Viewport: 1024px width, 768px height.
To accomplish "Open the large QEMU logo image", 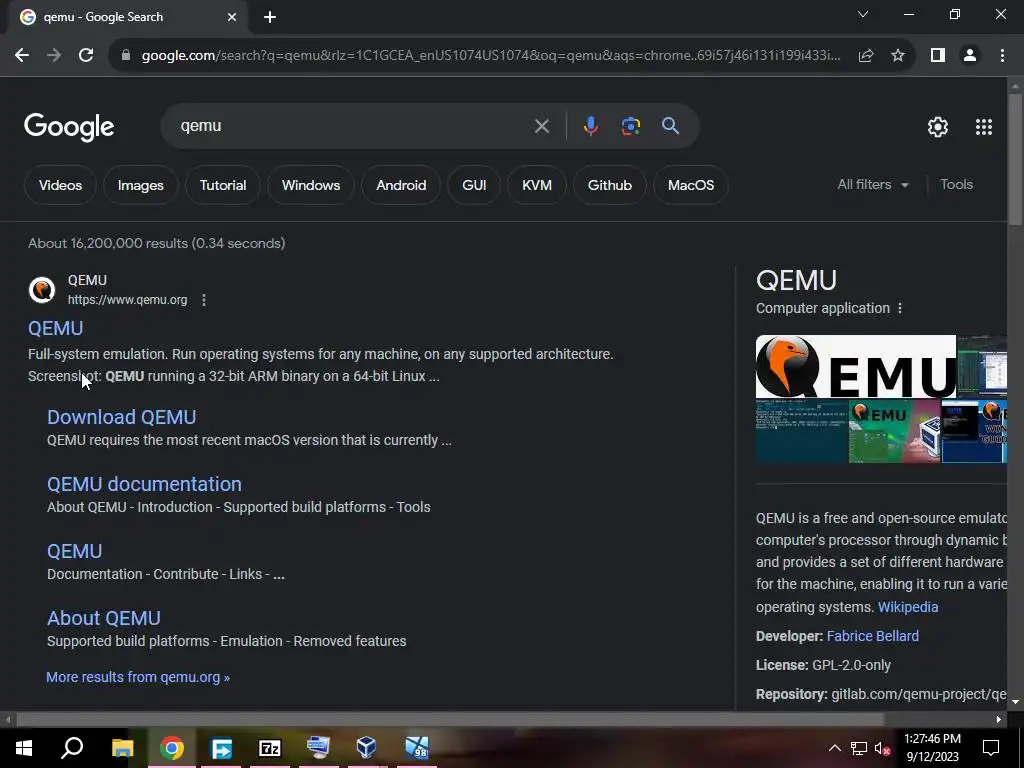I will [856, 366].
